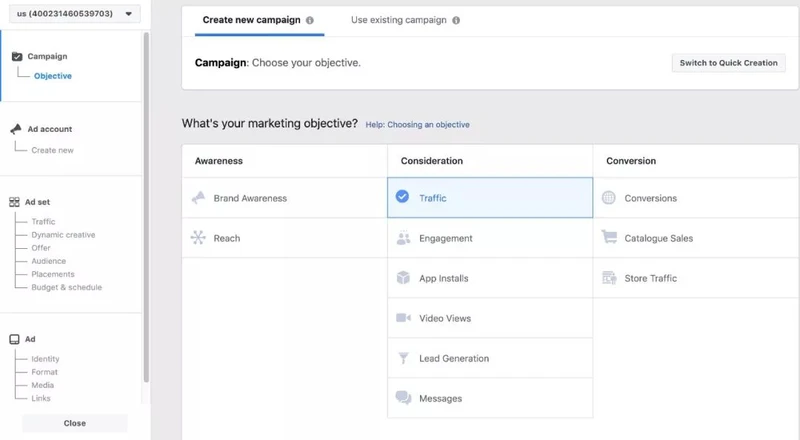
Task: Click the Reach snowflake icon
Action: click(x=198, y=237)
